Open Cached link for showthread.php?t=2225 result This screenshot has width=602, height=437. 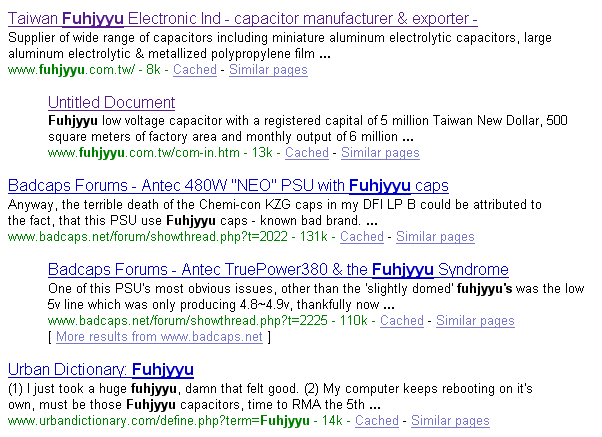click(402, 320)
